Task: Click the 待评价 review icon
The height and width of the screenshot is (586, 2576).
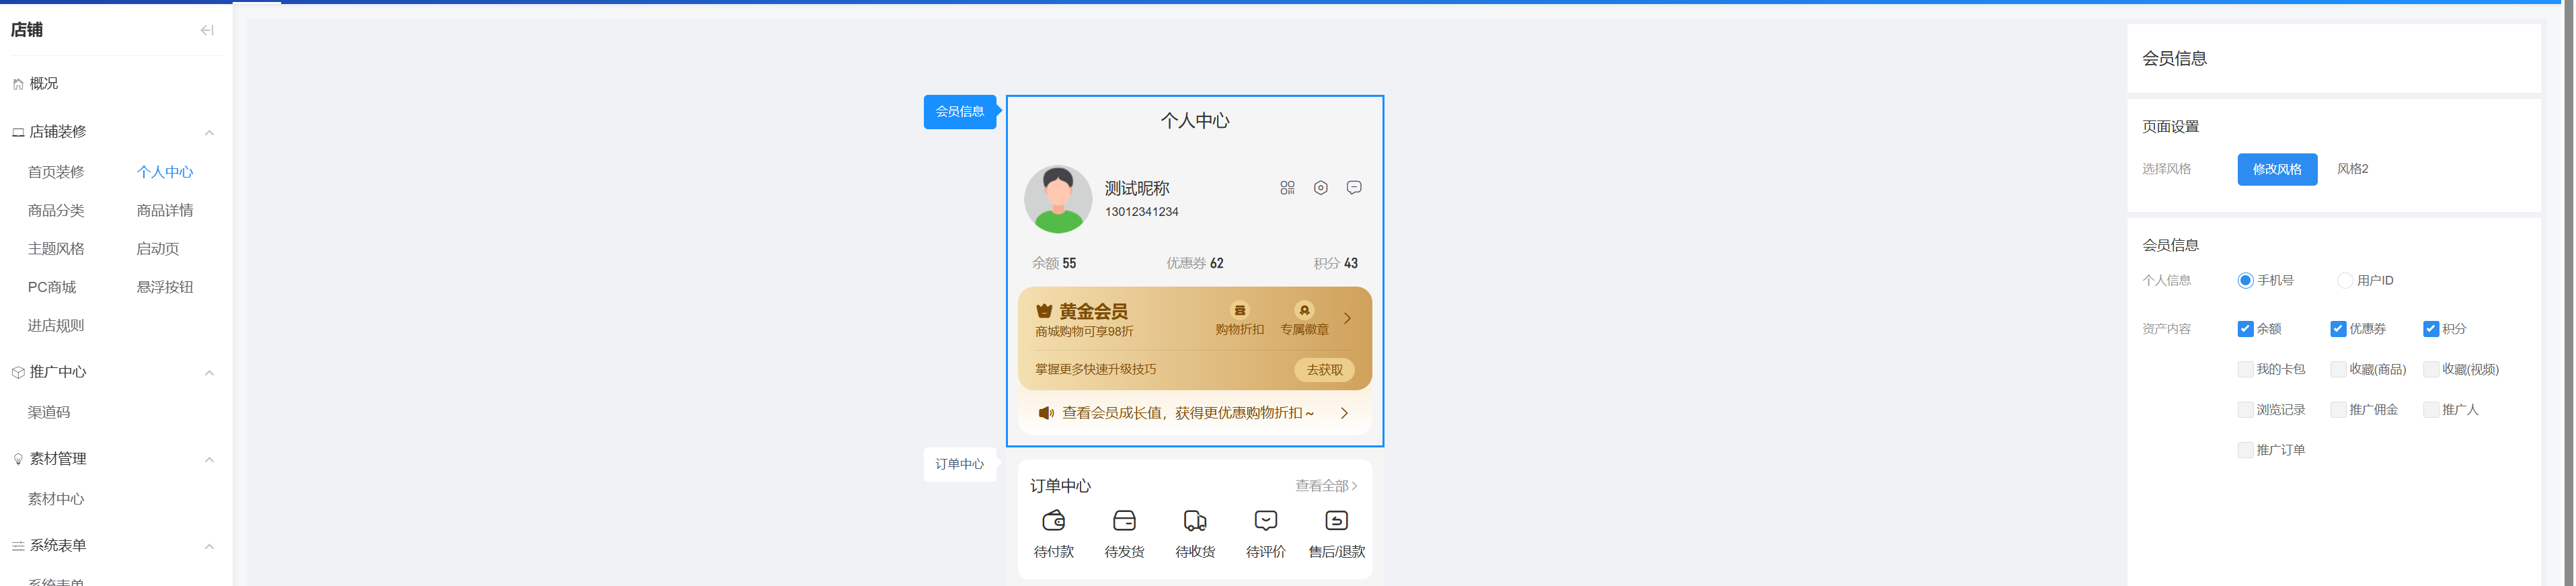Action: tap(1266, 521)
